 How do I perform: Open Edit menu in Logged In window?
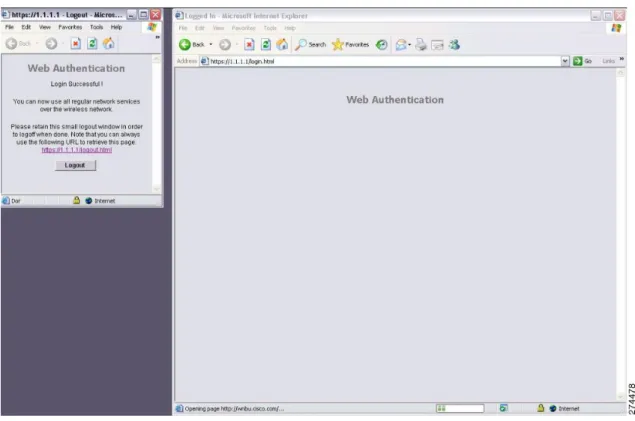tap(200, 28)
